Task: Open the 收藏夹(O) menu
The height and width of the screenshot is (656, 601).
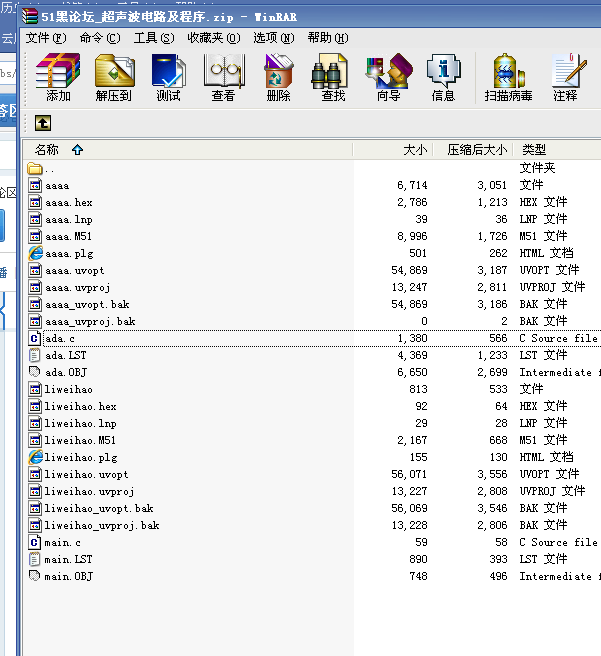Action: click(x=214, y=38)
